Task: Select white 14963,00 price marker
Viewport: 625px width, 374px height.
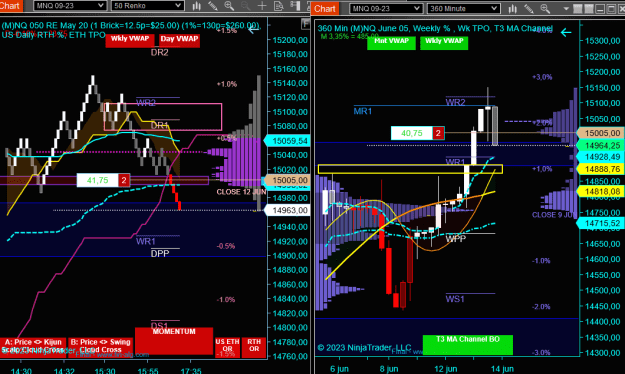Action: [287, 210]
